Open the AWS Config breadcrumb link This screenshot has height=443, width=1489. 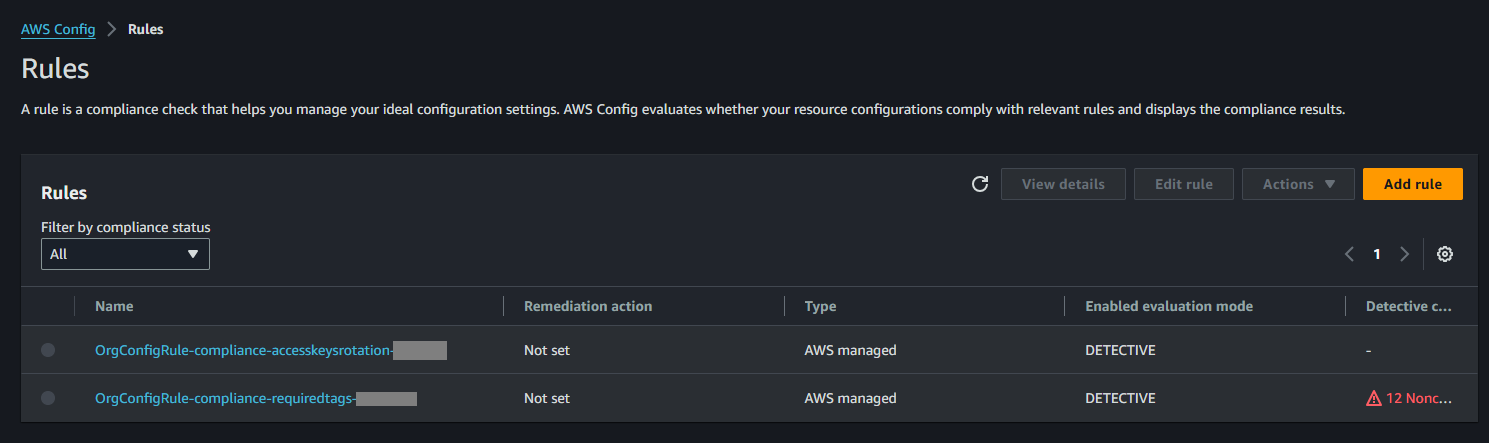coord(58,29)
